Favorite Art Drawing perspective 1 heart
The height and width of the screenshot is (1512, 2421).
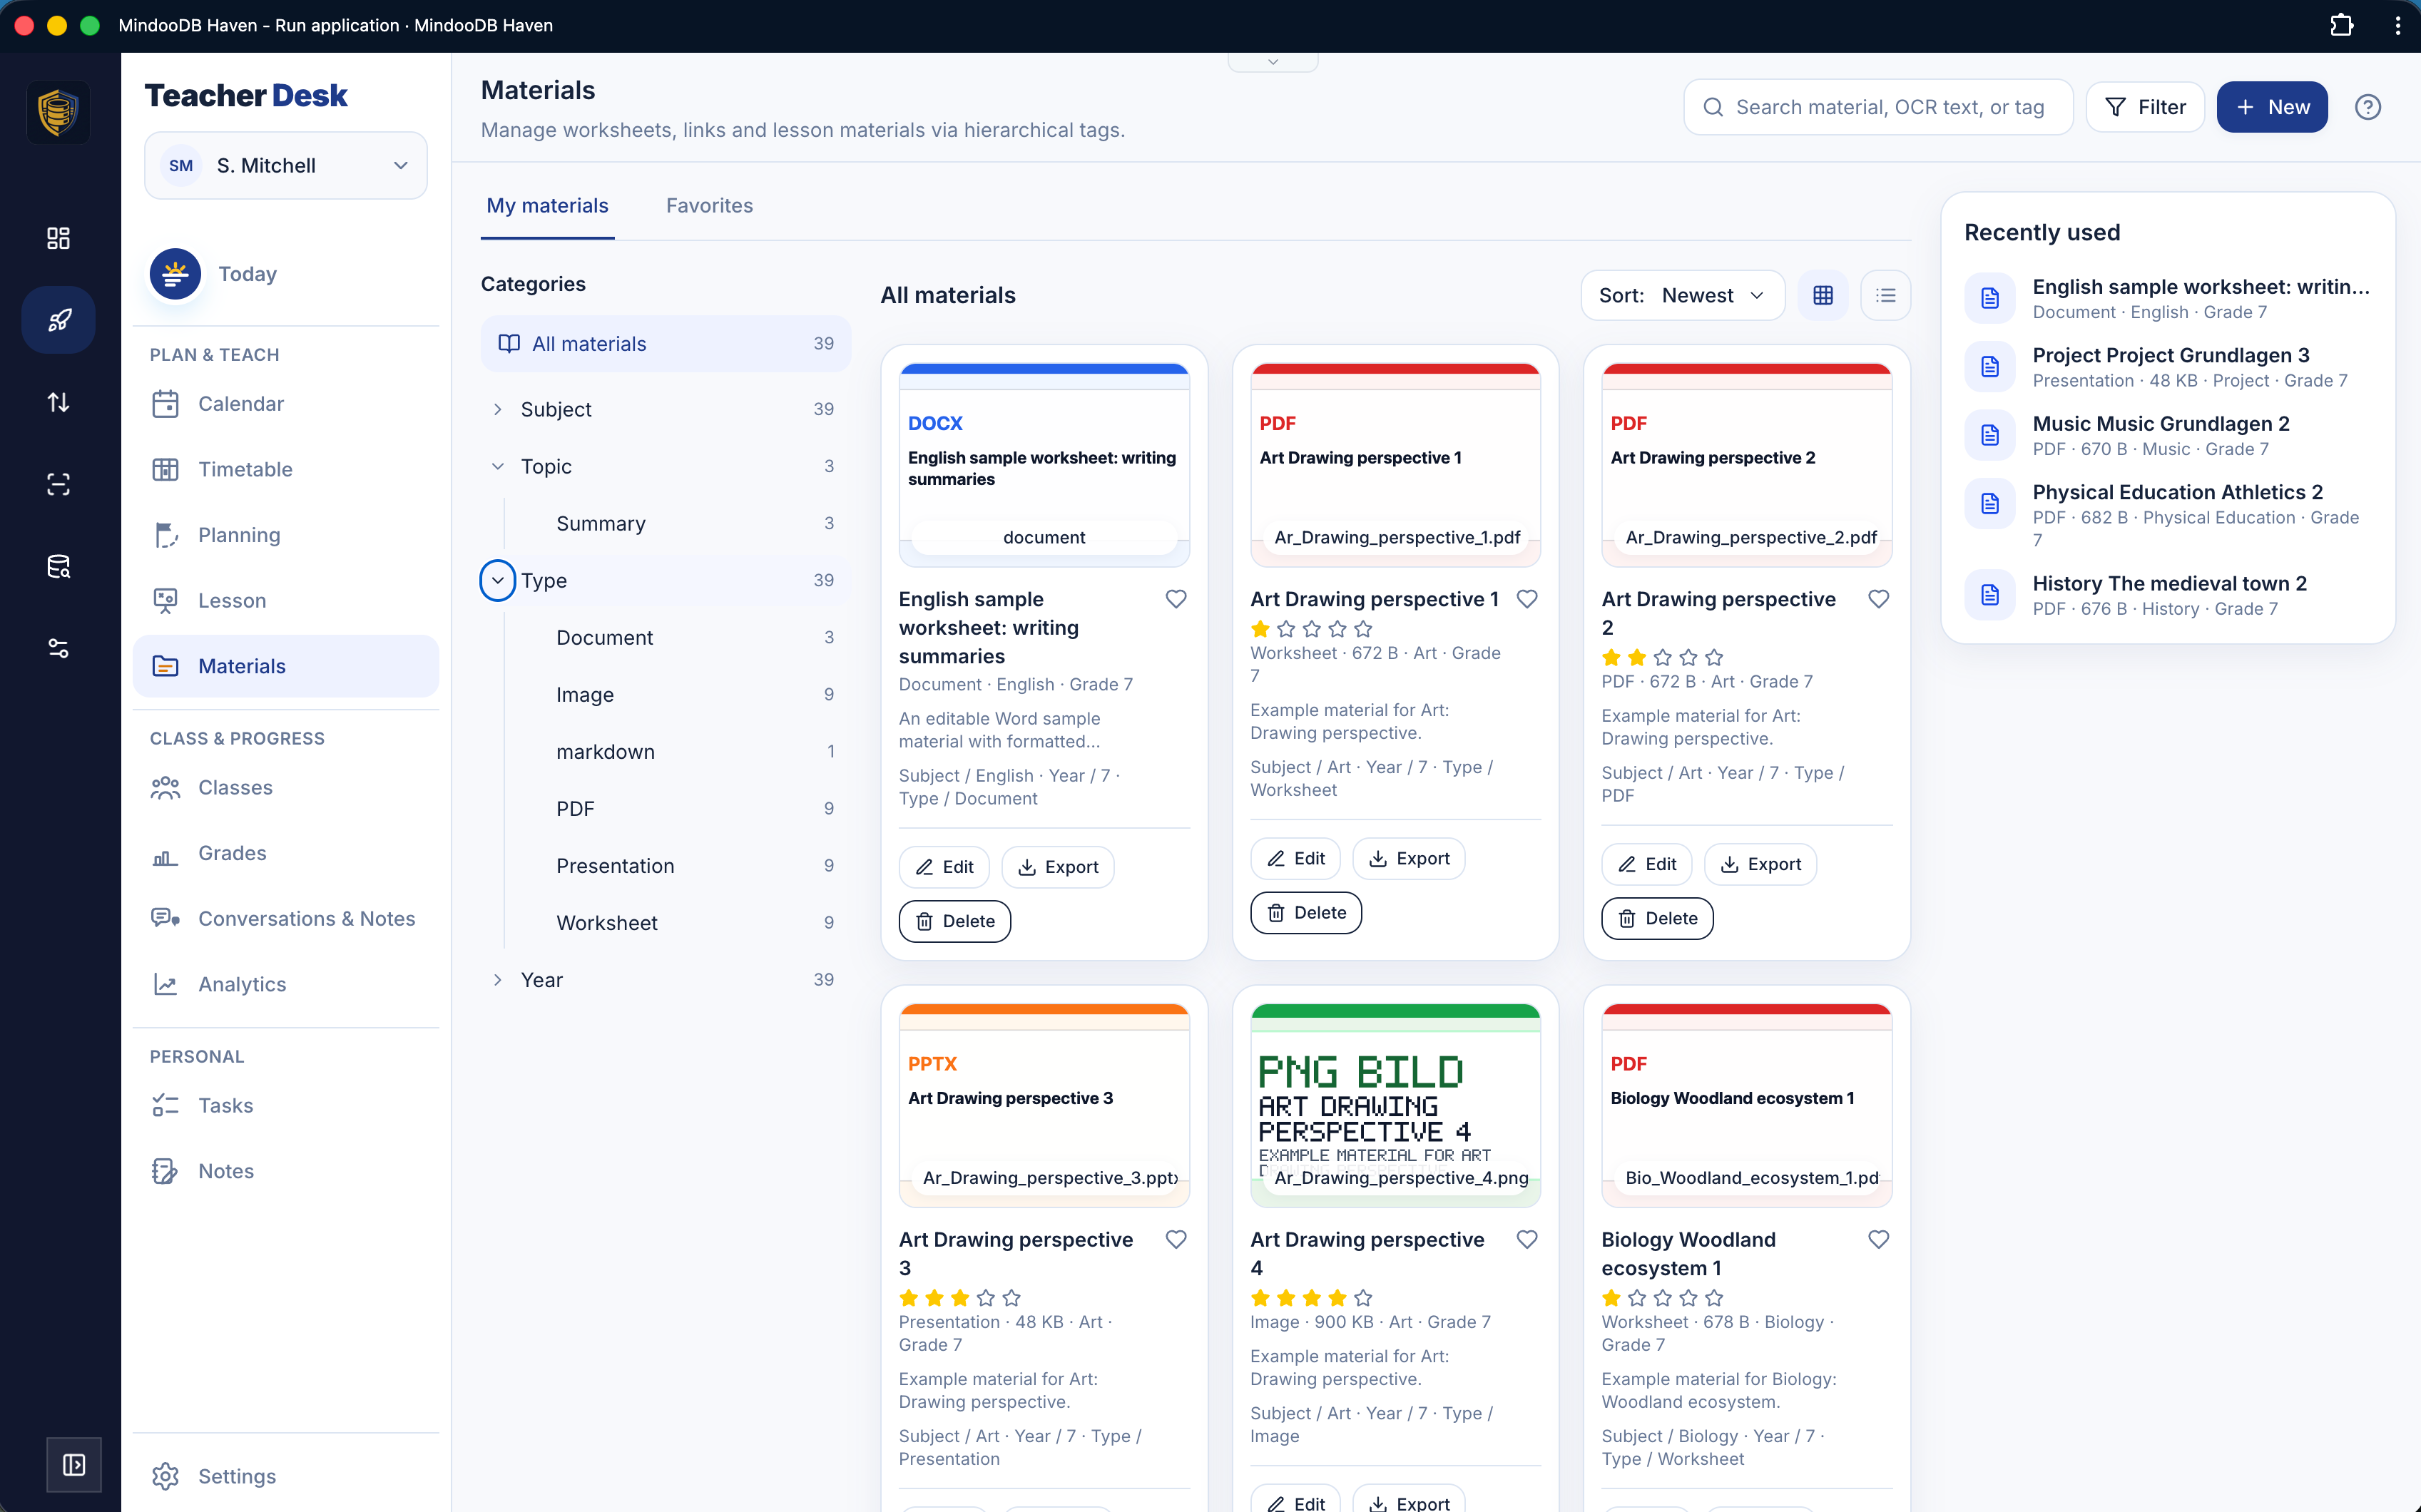pyautogui.click(x=1527, y=599)
